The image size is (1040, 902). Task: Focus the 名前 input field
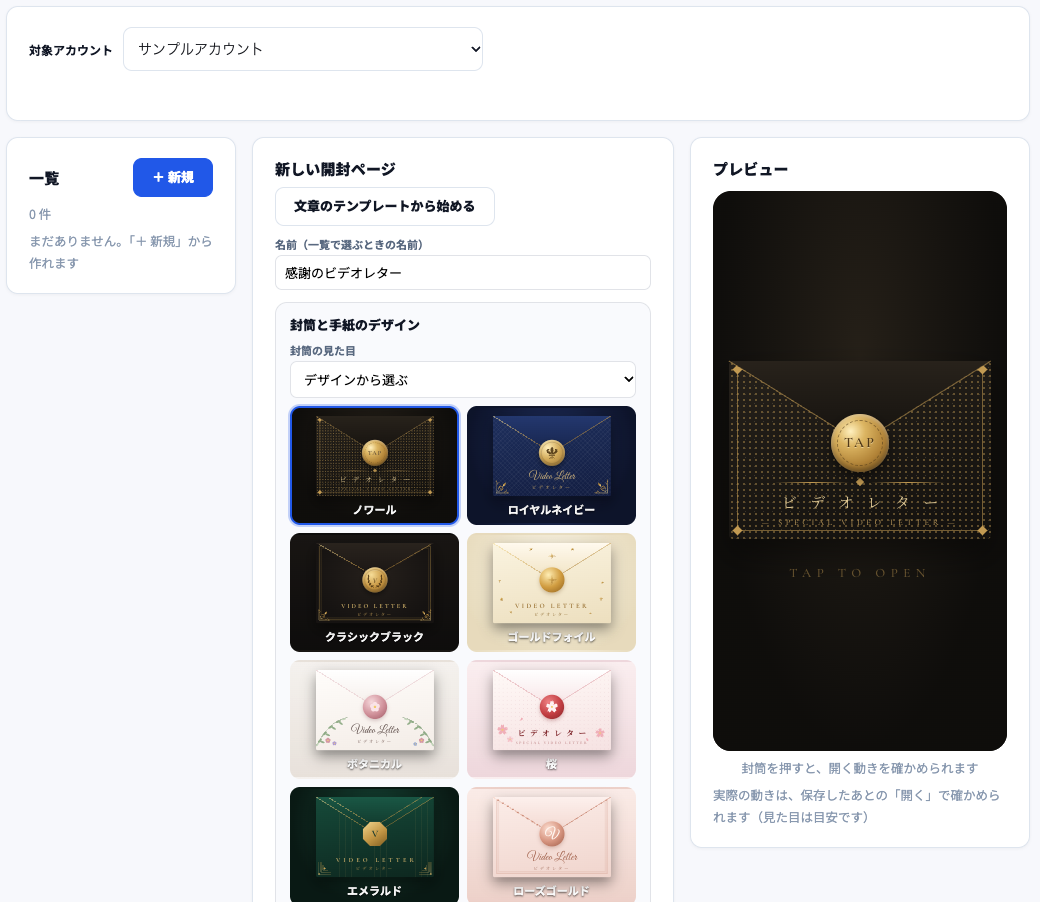[462, 273]
